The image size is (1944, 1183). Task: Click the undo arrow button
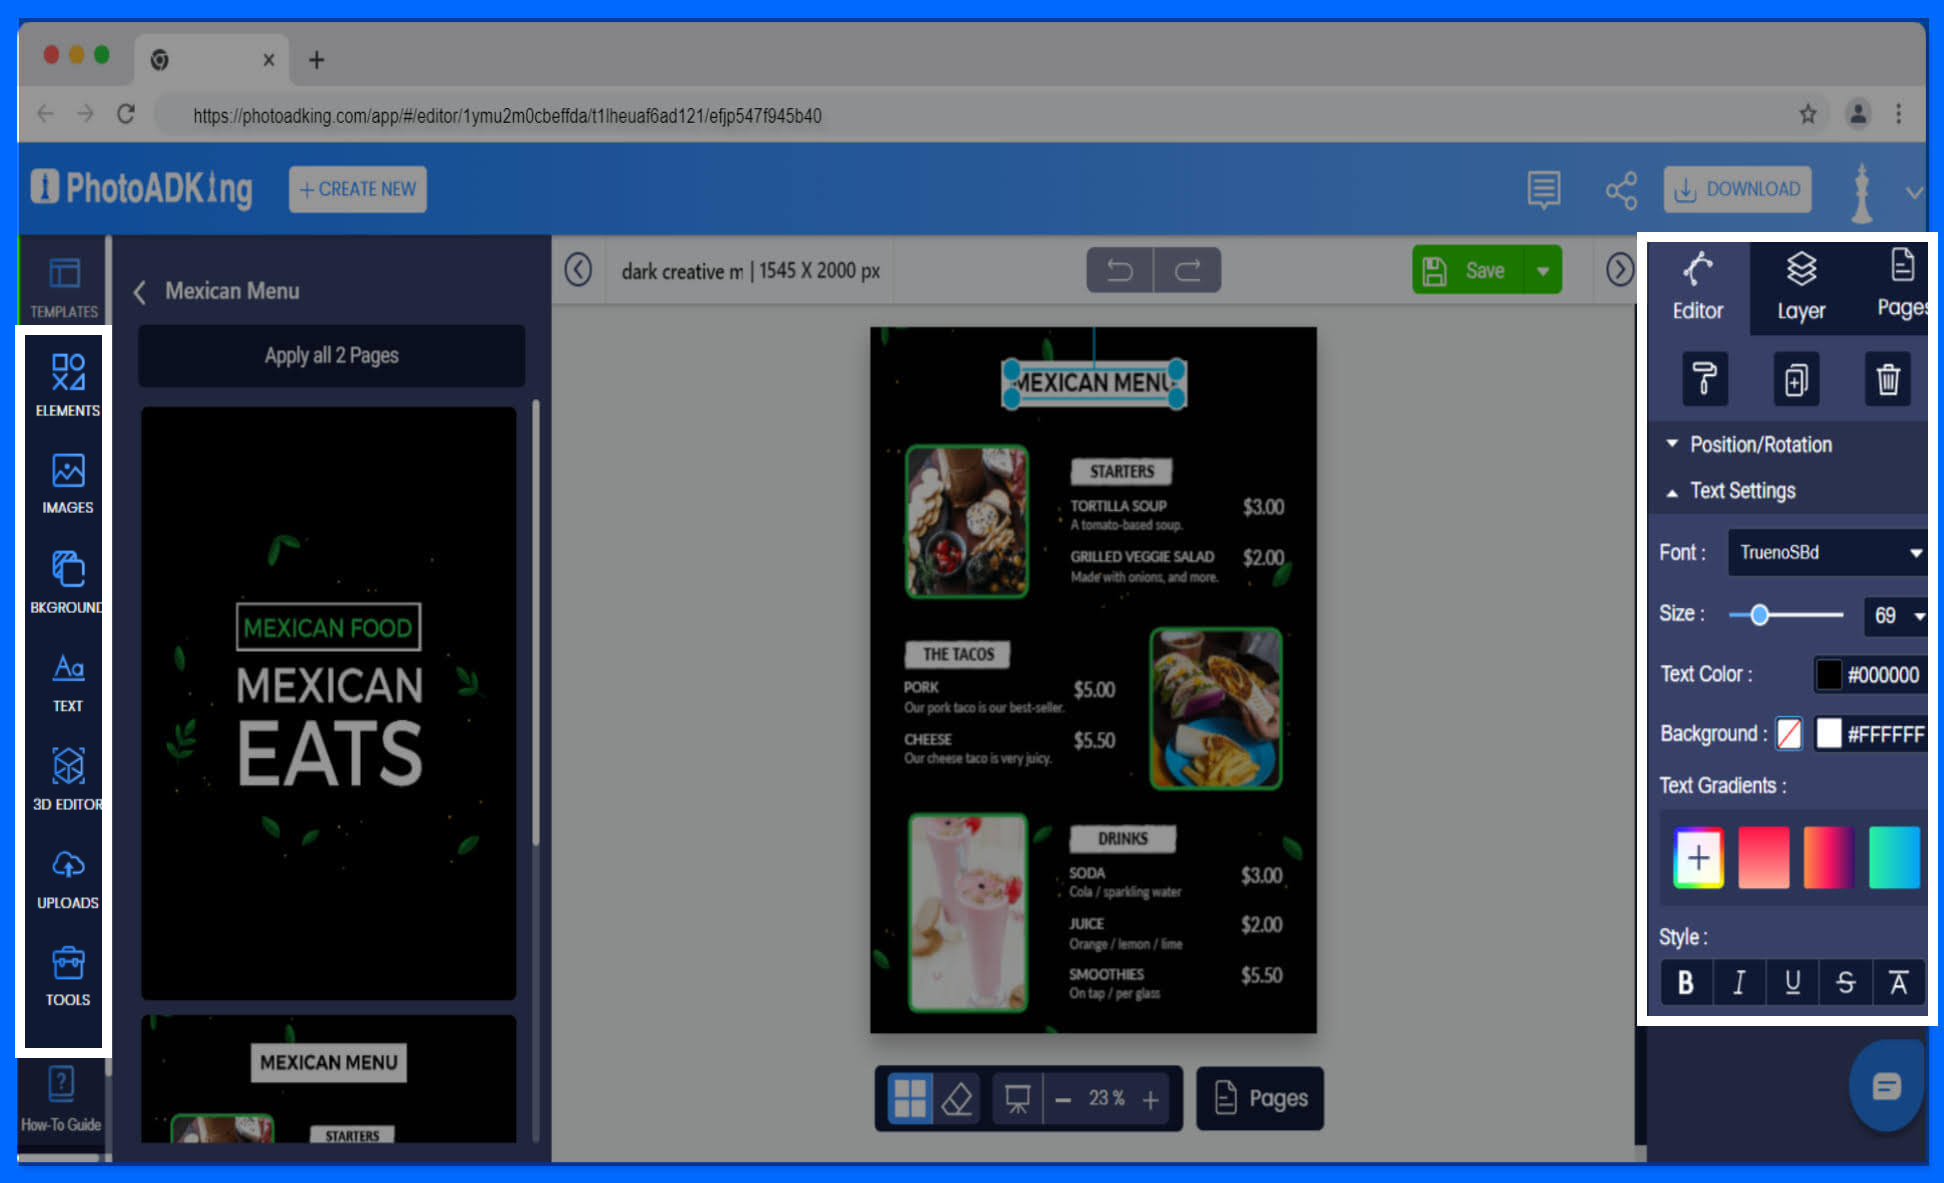1119,270
